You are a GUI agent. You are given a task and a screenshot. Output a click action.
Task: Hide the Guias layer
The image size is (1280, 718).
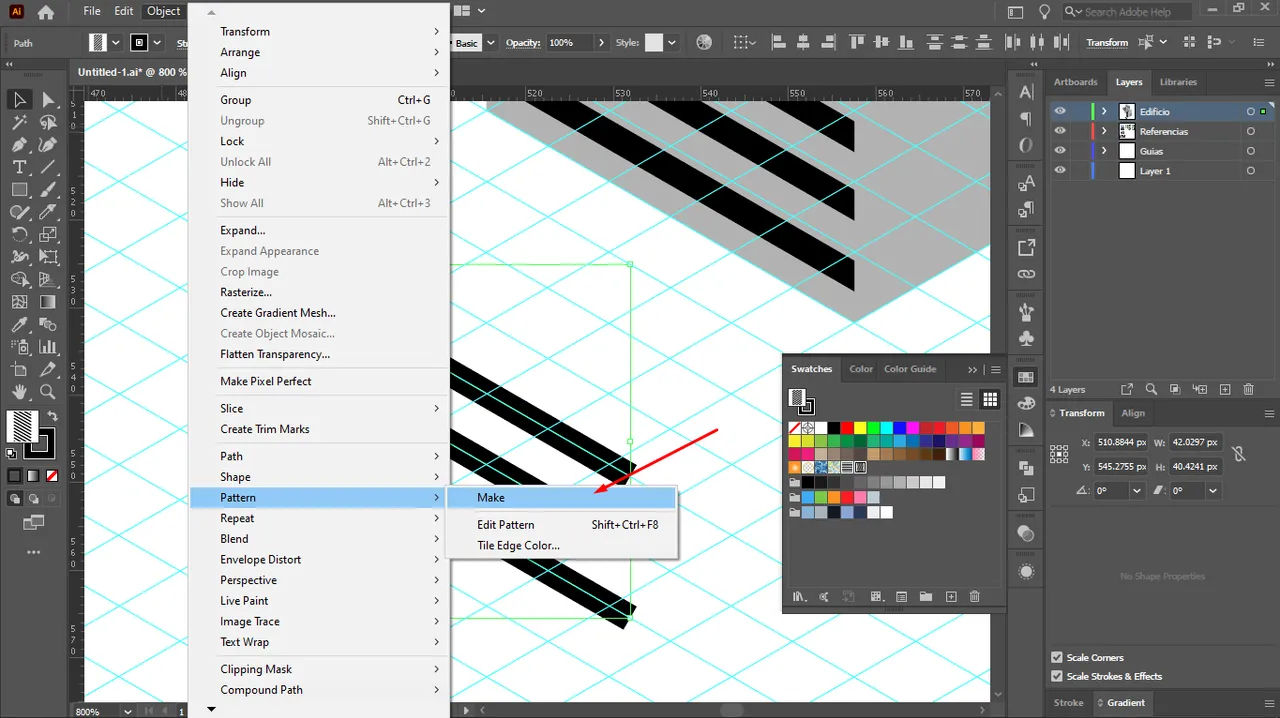click(x=1060, y=151)
